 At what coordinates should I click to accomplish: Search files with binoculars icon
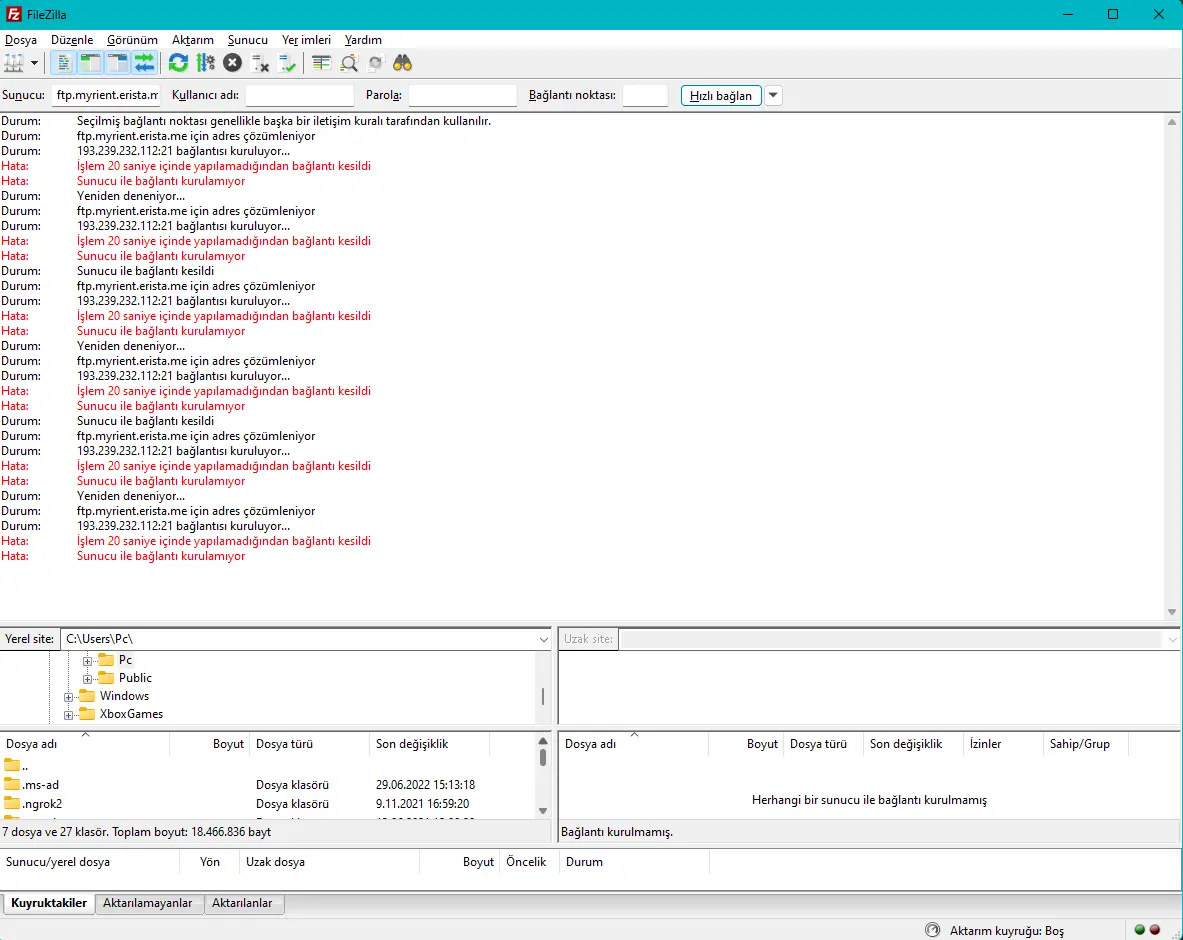click(x=402, y=63)
